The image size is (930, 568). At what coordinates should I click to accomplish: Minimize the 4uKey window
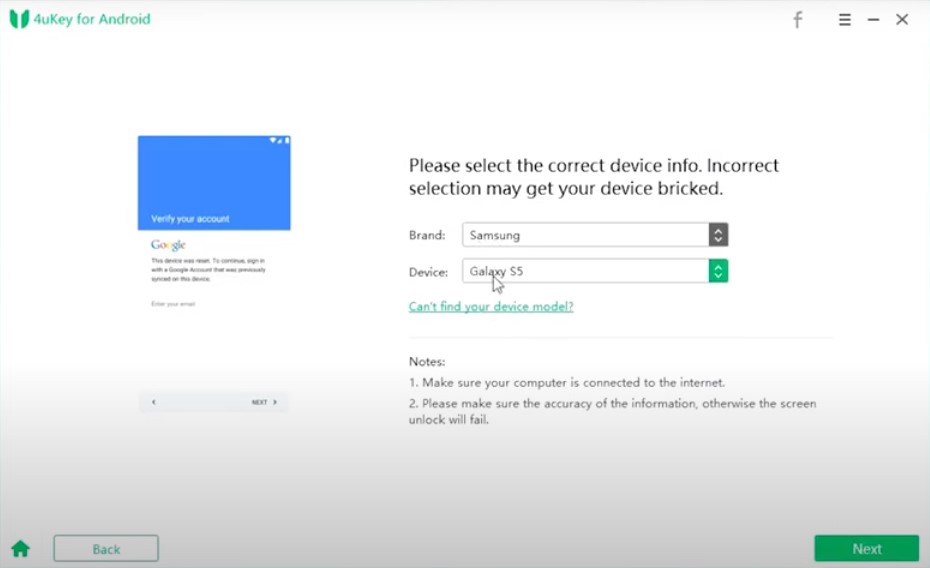[873, 20]
